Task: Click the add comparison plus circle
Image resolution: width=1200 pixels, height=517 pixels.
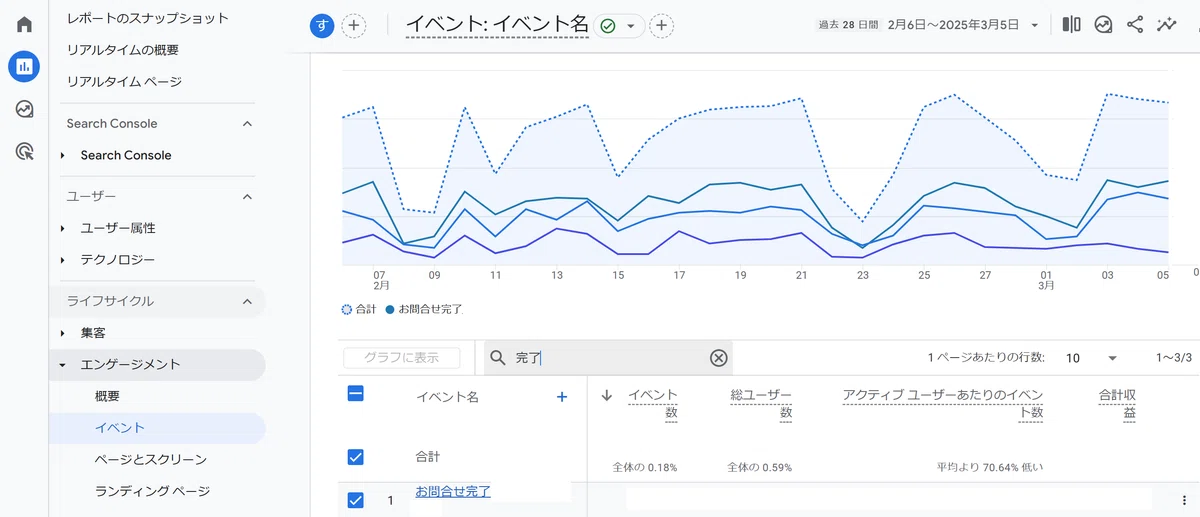Action: pos(353,26)
